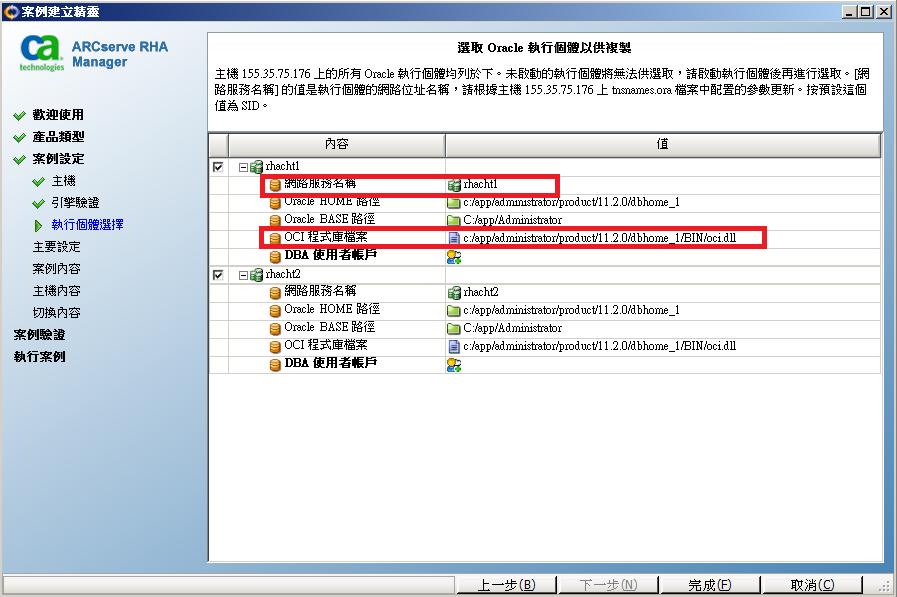Click rhacht2 Oracle HOME path value
Viewport: 897px width, 597px height.
[571, 311]
